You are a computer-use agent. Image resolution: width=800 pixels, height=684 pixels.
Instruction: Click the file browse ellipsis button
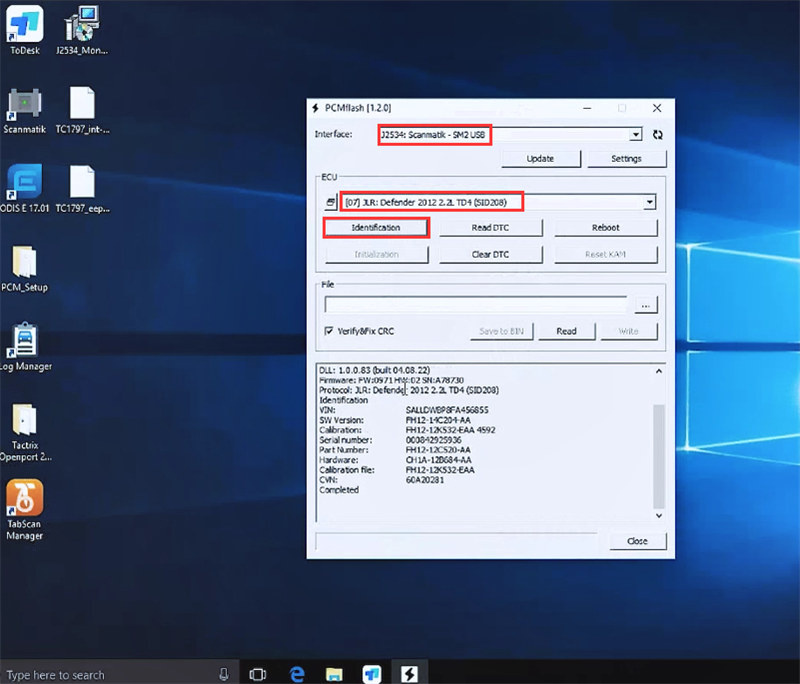pos(646,304)
